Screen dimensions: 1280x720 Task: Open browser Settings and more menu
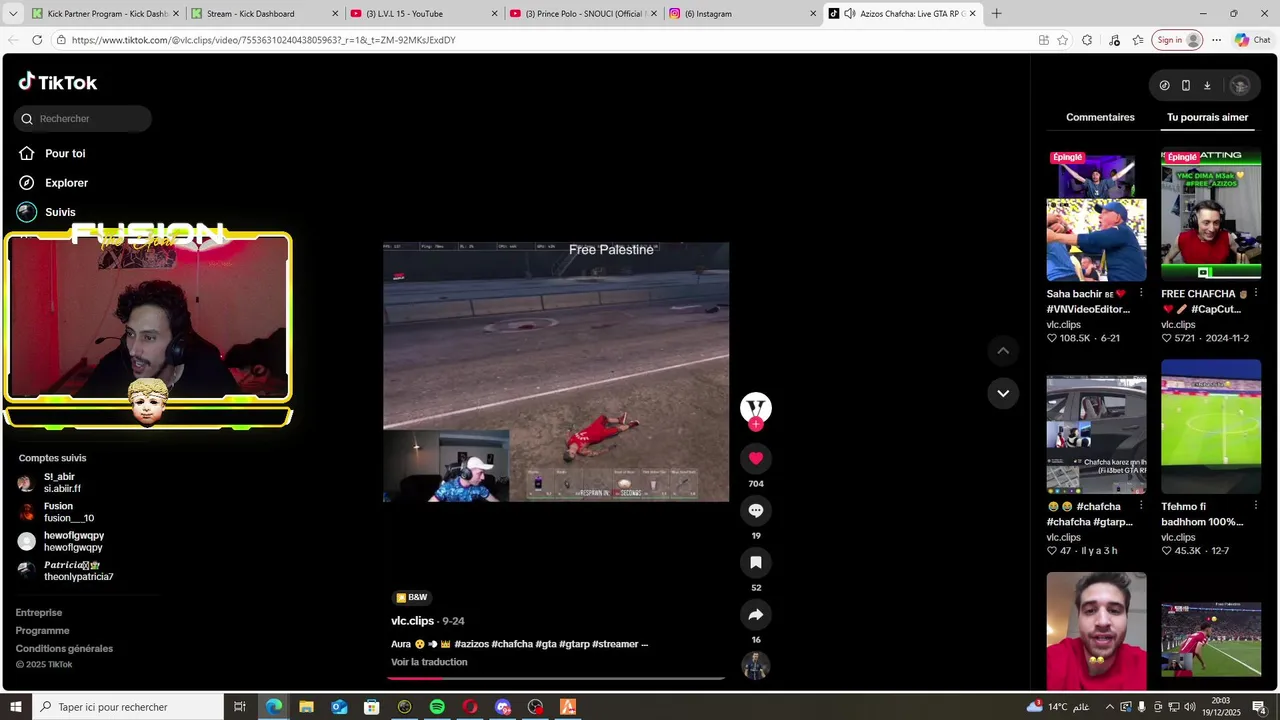[x=1216, y=40]
